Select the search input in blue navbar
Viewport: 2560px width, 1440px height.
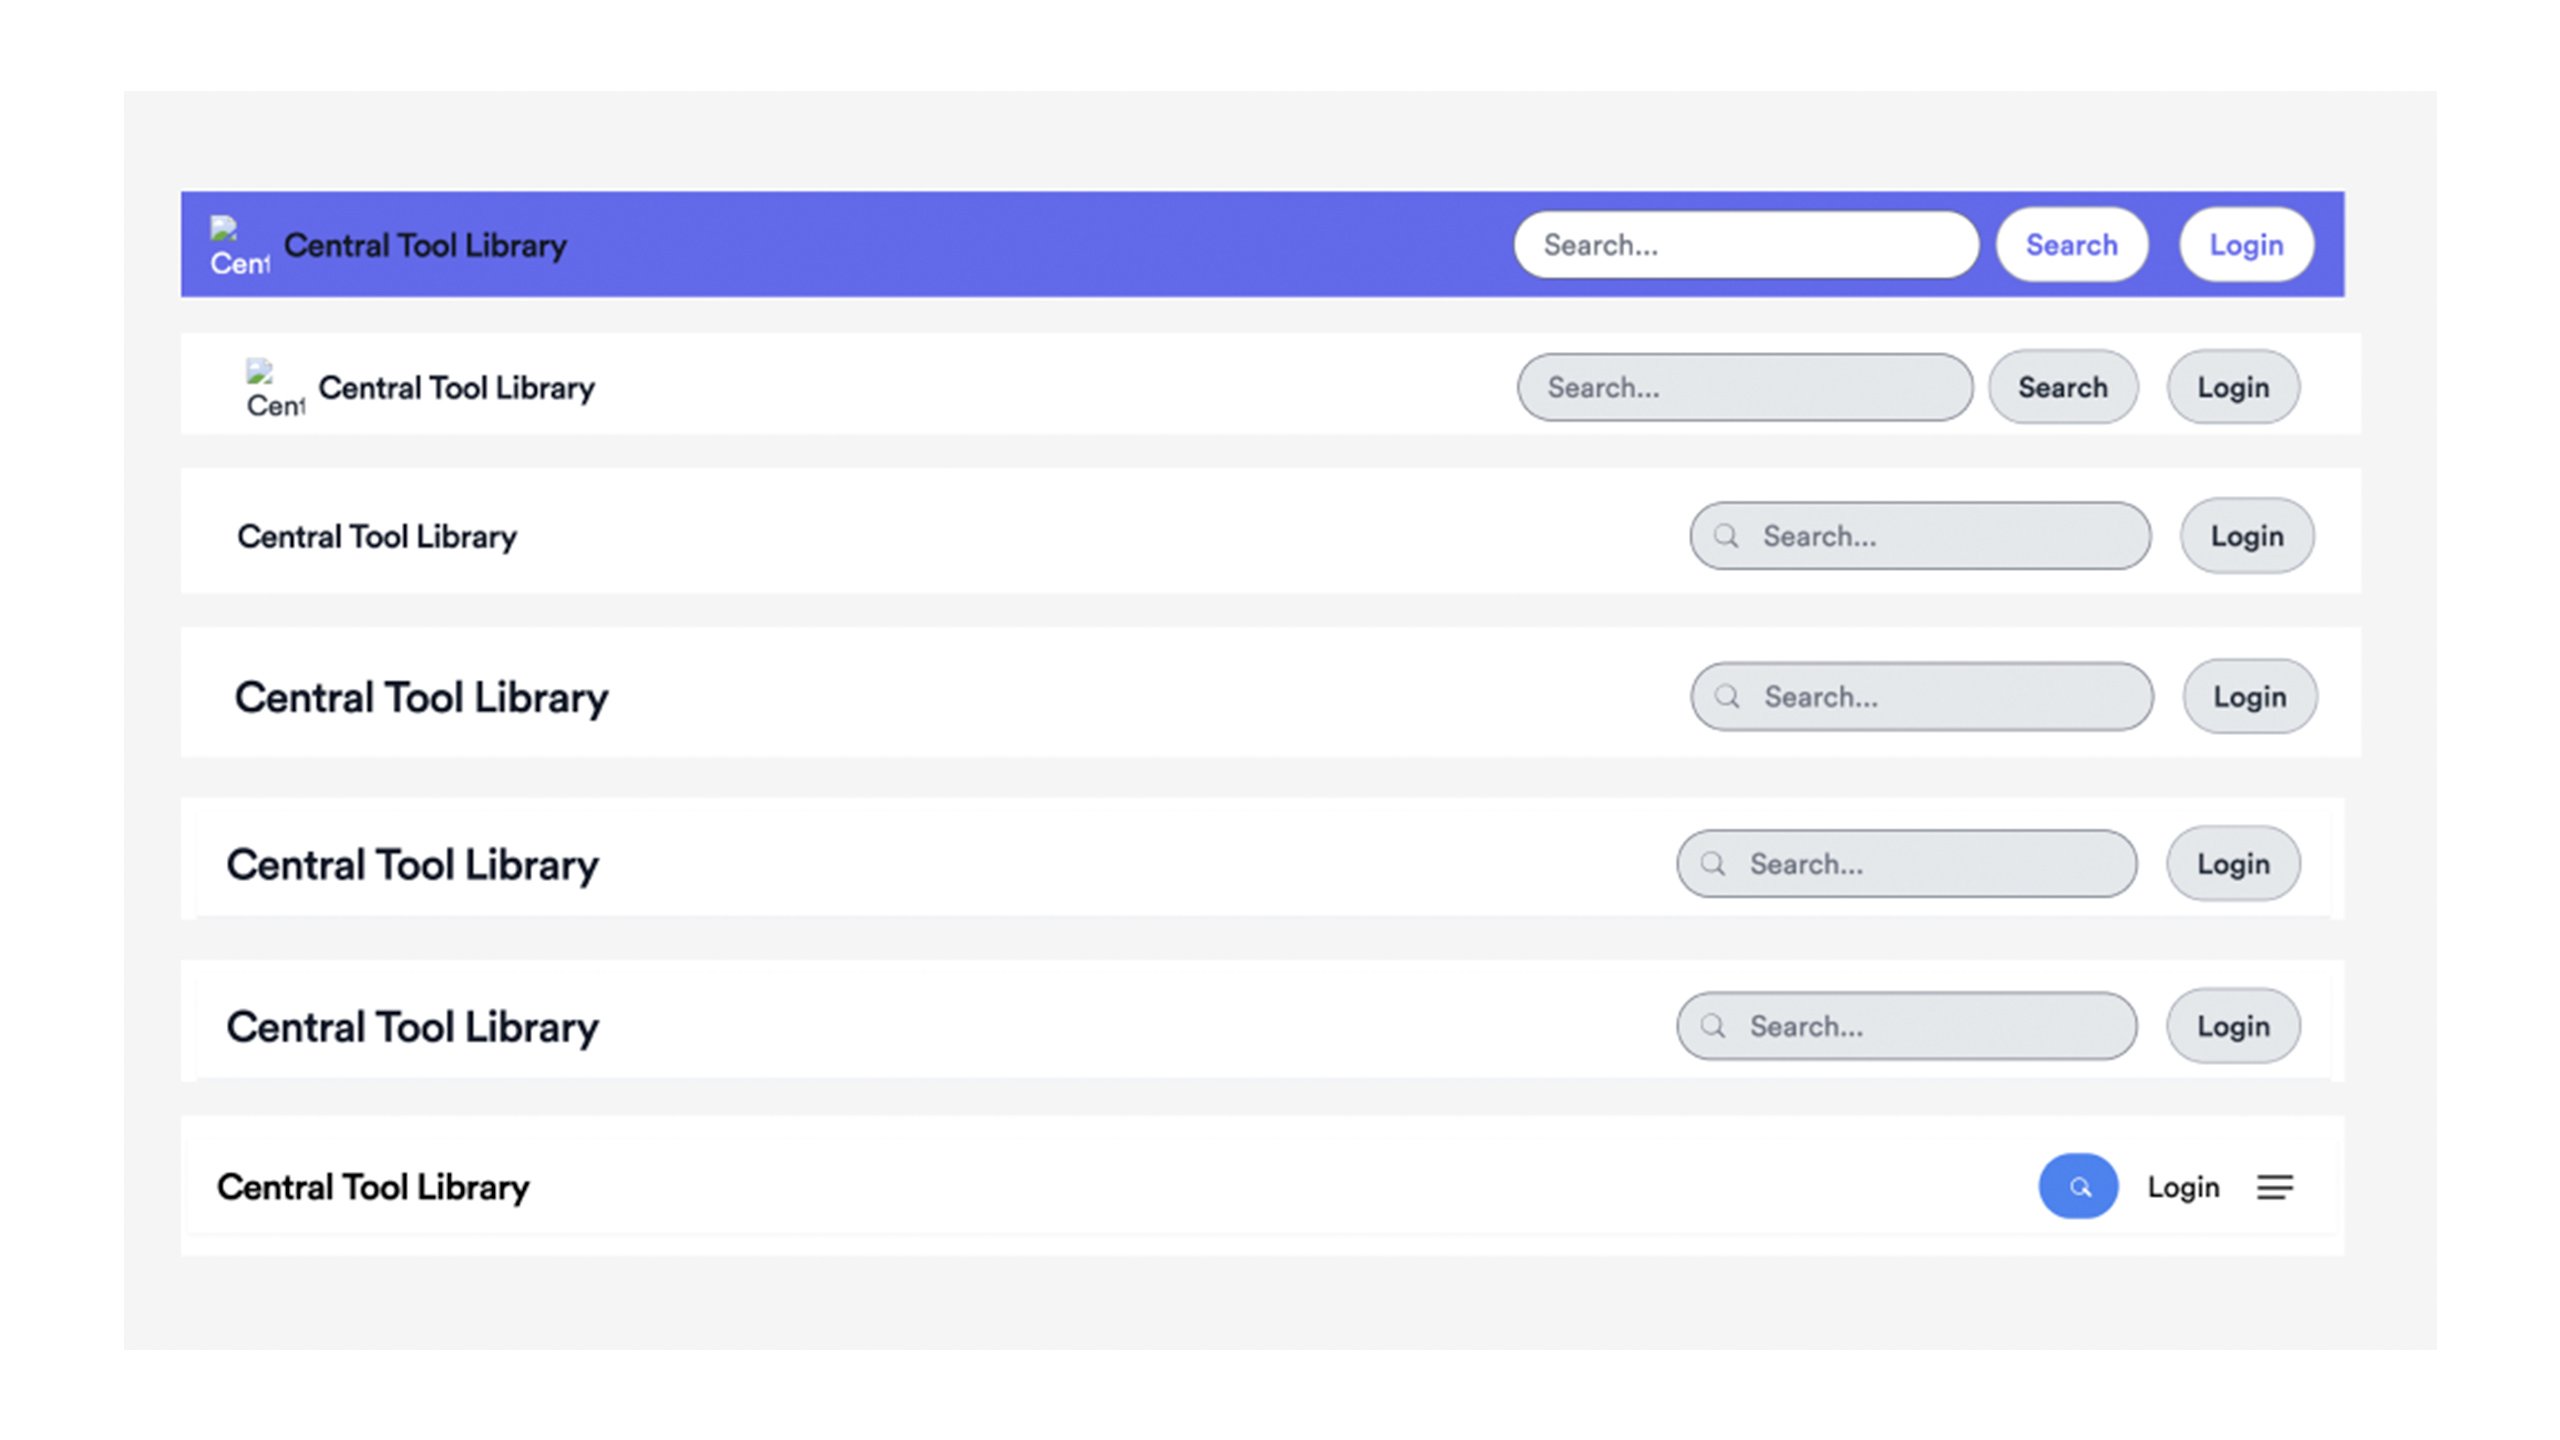[1746, 244]
